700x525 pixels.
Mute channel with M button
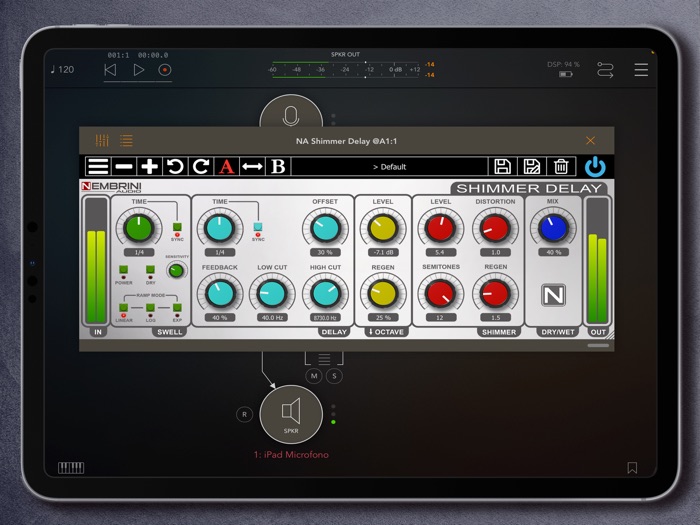[314, 376]
